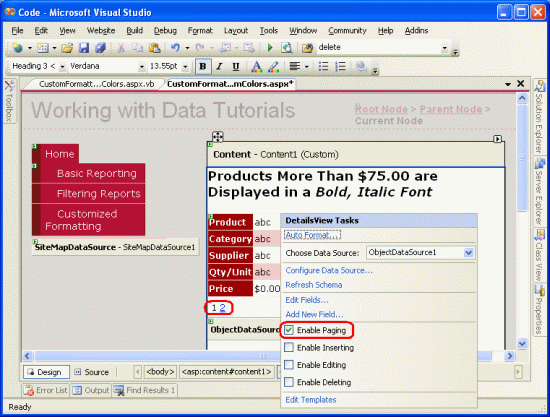Click the Auto Format link
Viewport: 550px width, 417px height.
pos(312,235)
